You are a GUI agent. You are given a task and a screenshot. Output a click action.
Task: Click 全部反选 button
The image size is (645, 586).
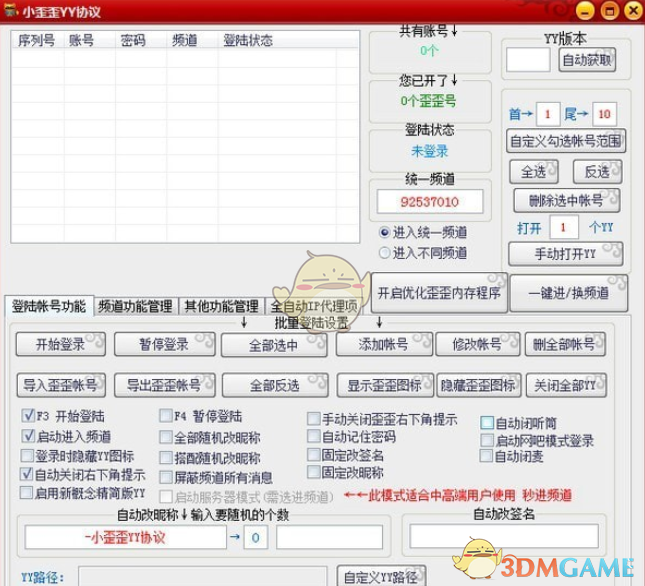[x=275, y=385]
